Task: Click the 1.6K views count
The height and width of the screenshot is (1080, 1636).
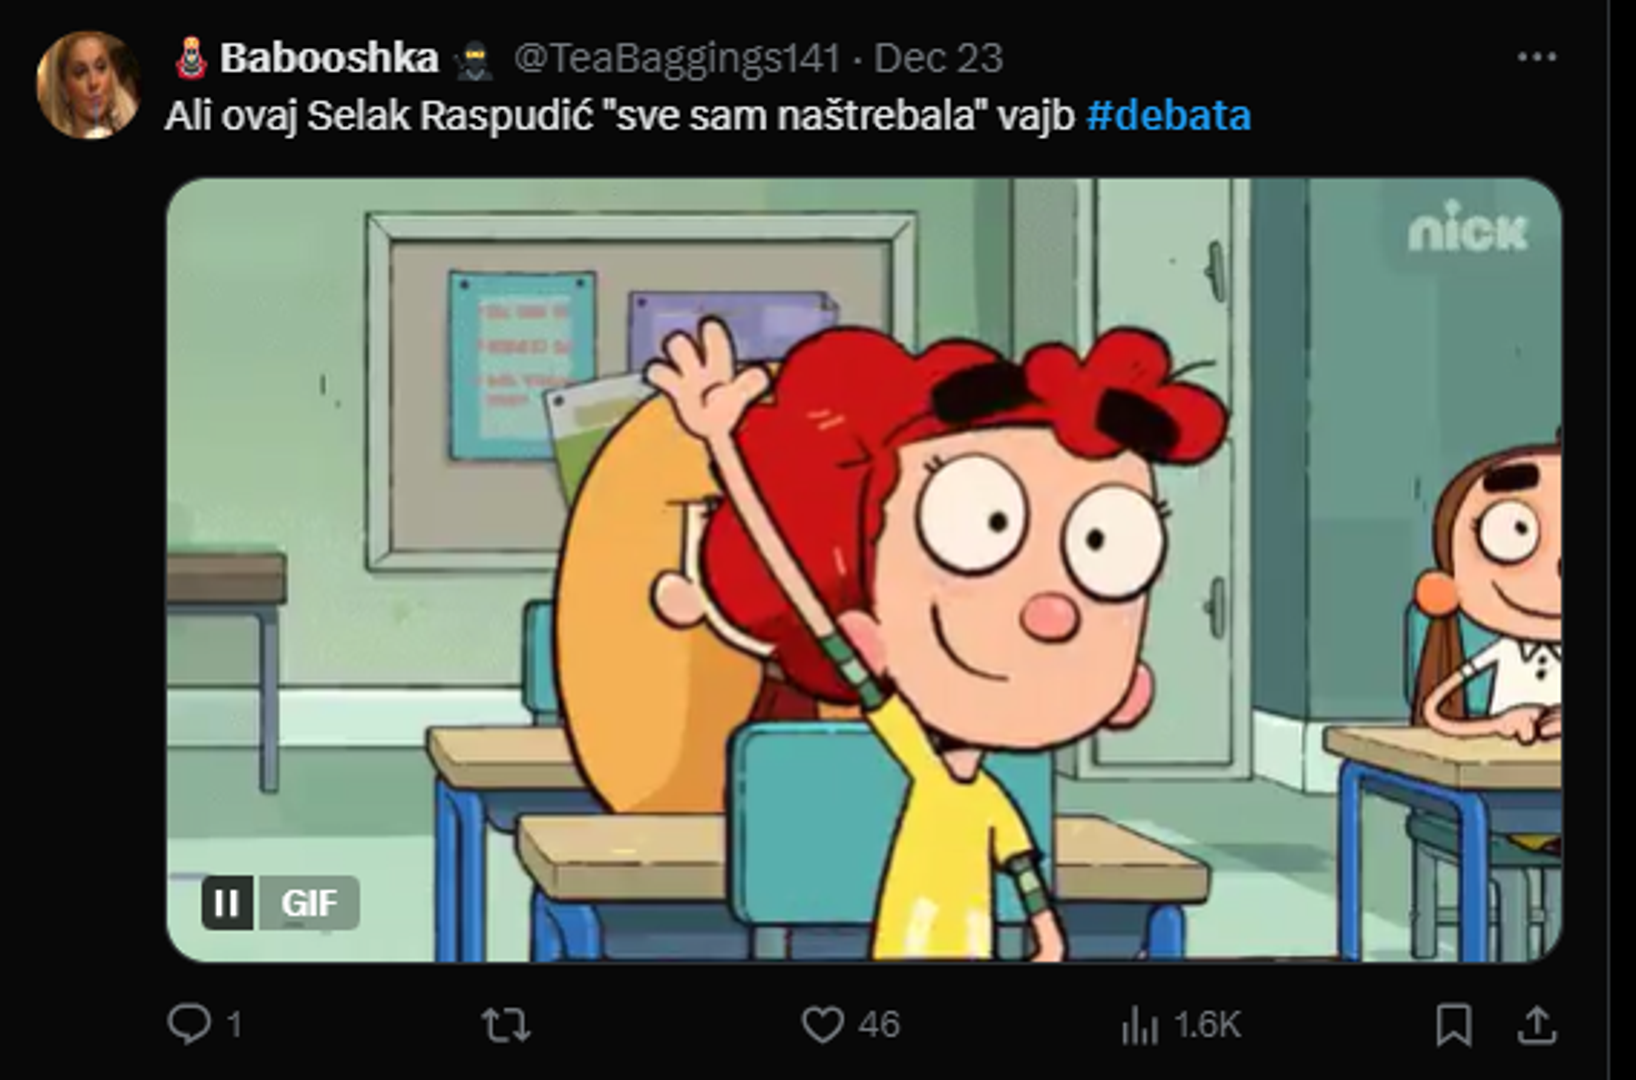Action: click(x=1207, y=1025)
